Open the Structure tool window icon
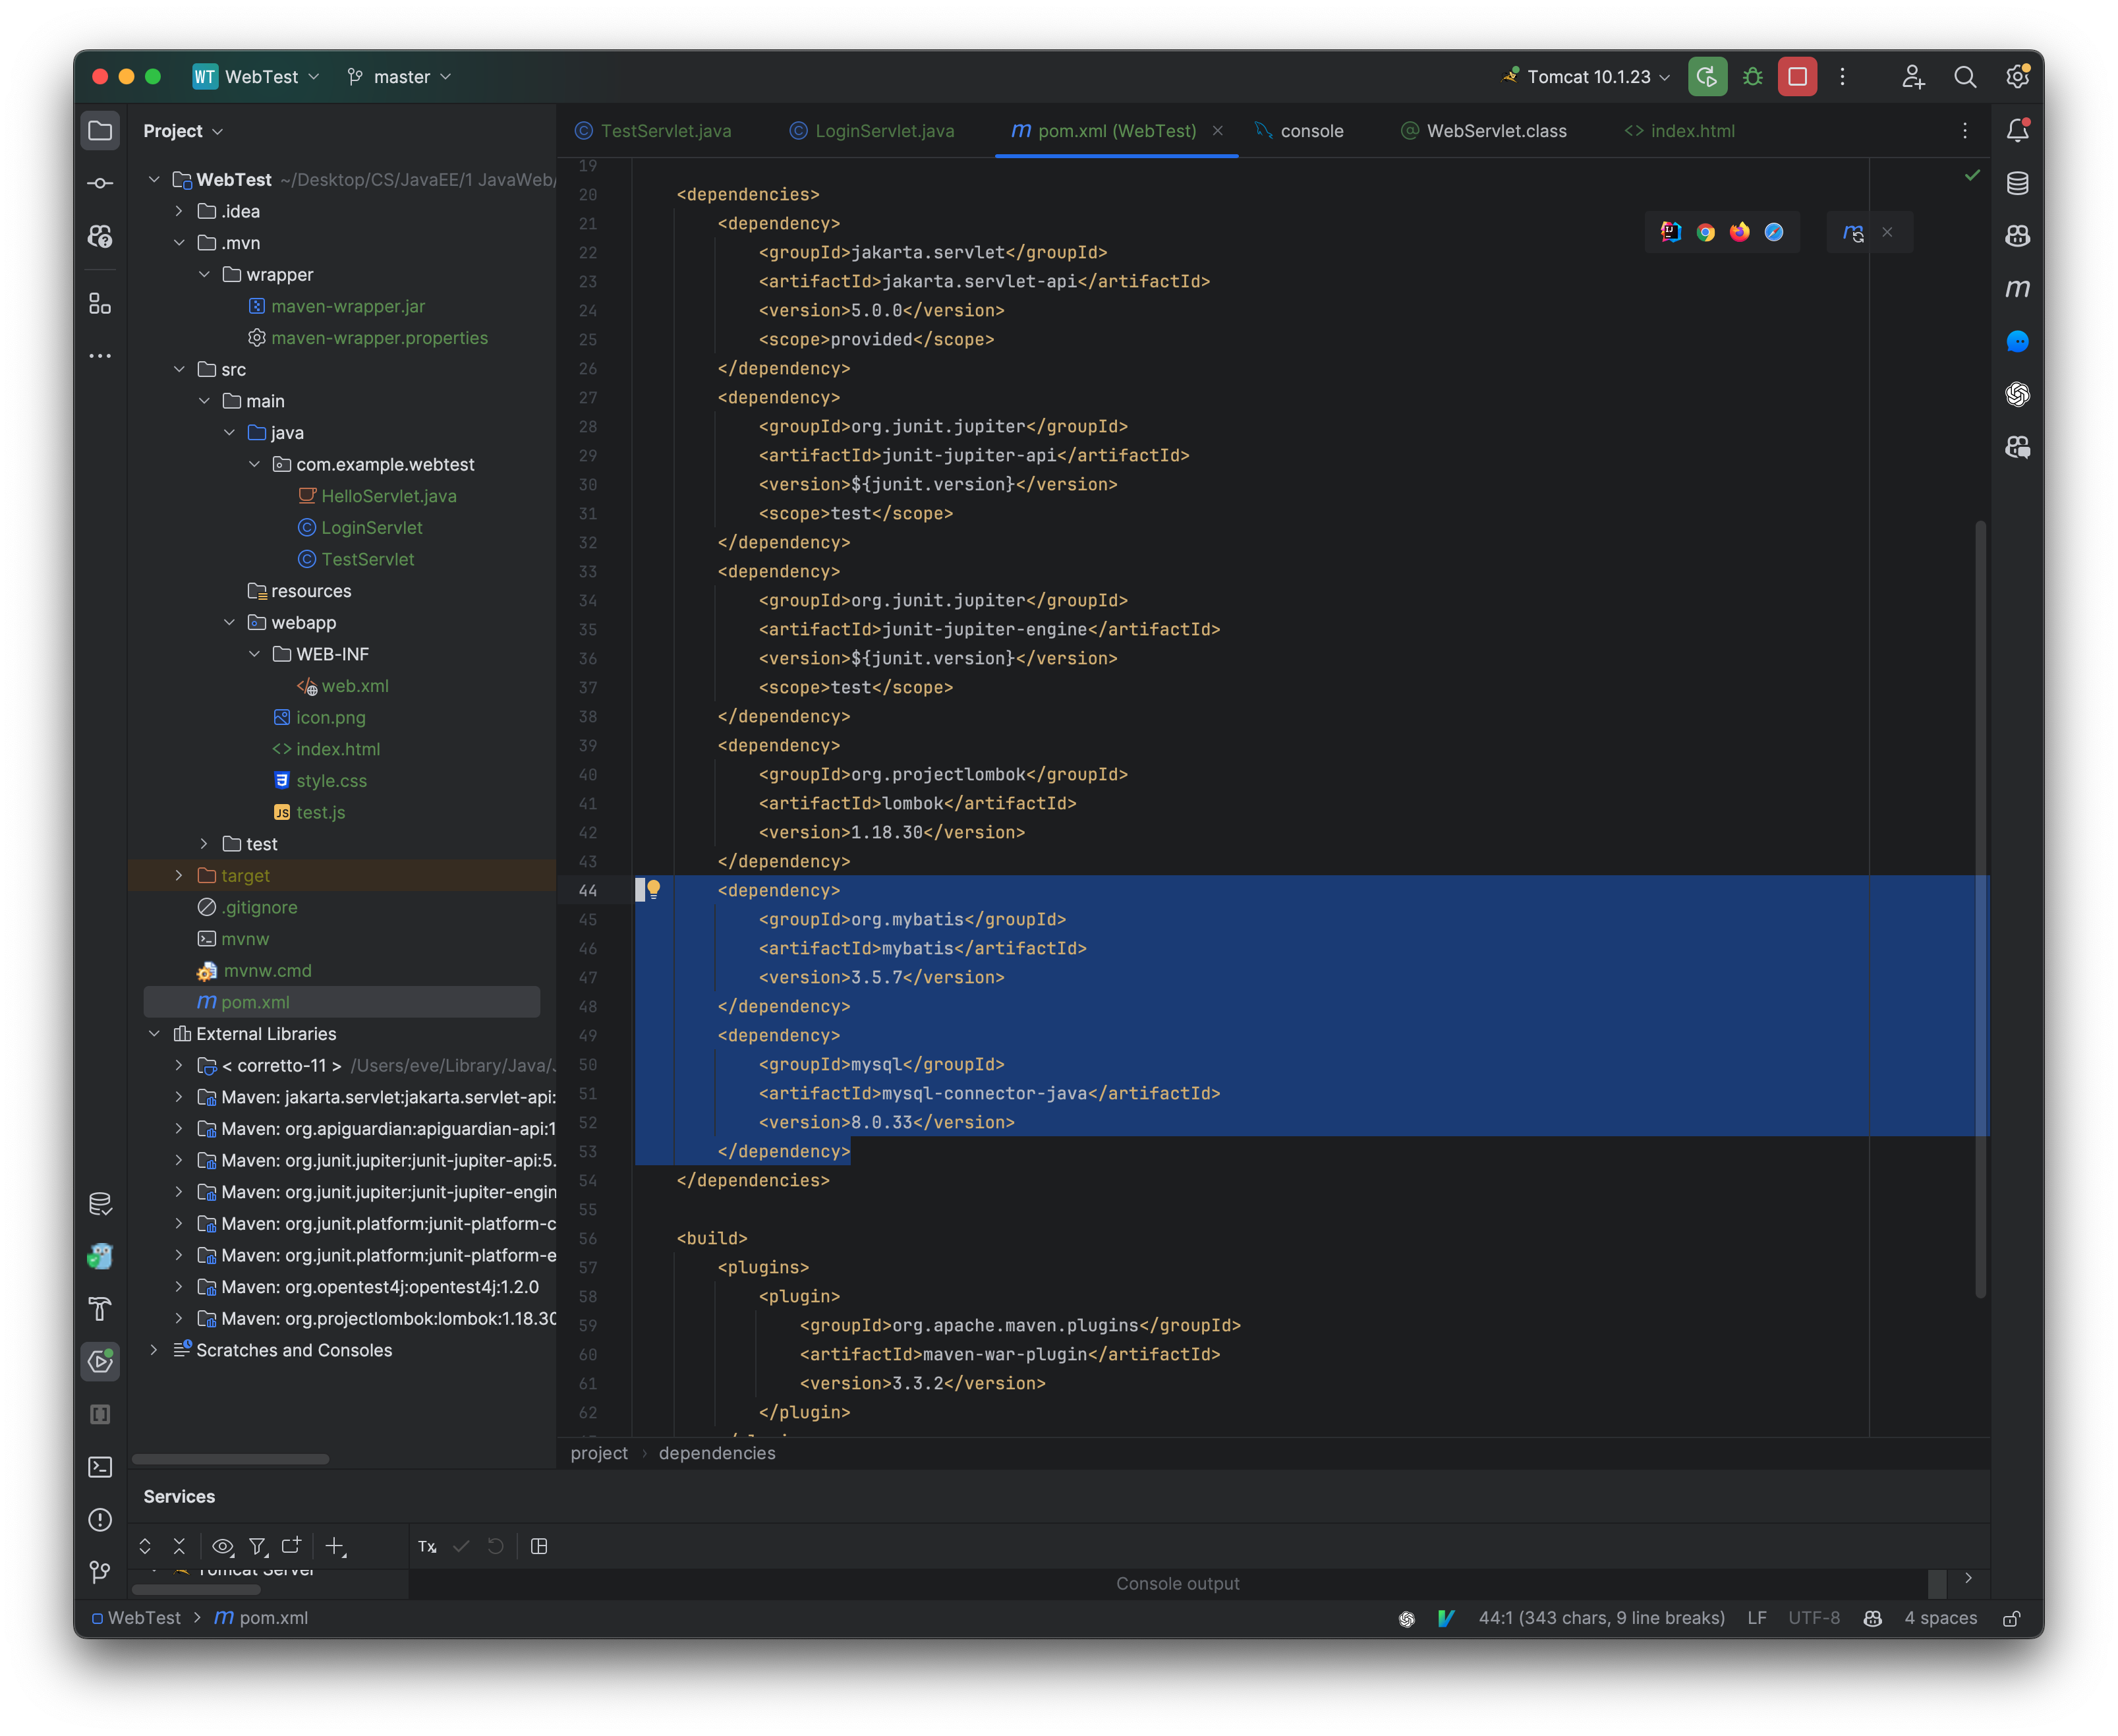The image size is (2118, 1736). pos(100,303)
